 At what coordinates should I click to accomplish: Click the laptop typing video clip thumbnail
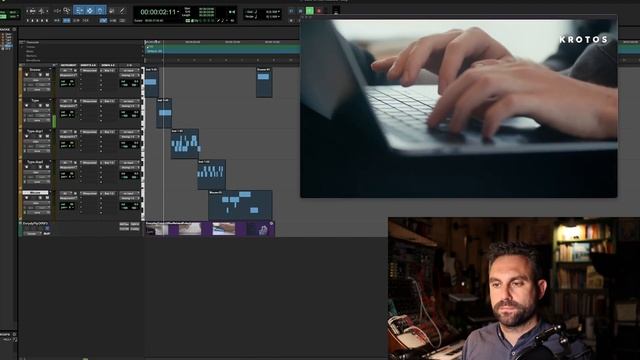[224, 229]
